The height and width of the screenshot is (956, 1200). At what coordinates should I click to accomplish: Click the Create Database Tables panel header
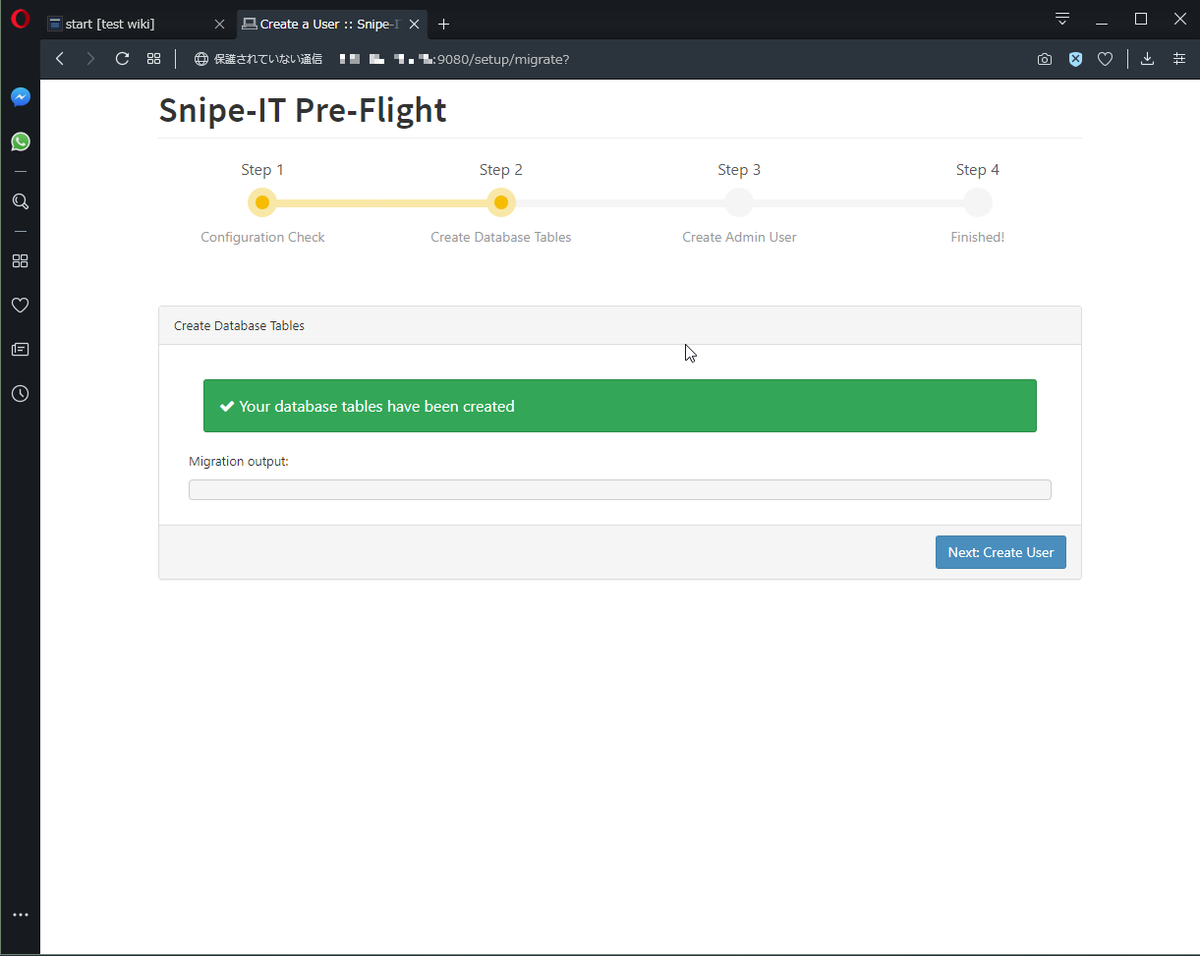(x=620, y=326)
